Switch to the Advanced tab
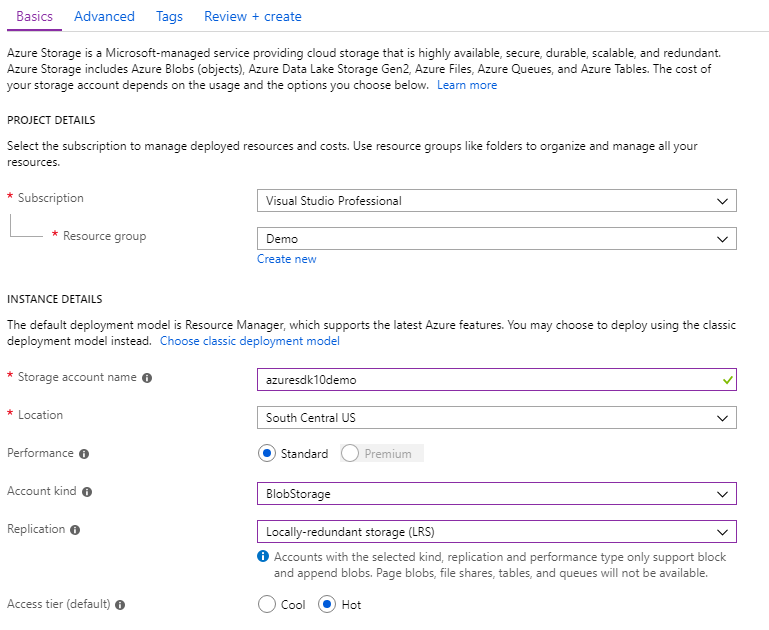 pos(104,16)
